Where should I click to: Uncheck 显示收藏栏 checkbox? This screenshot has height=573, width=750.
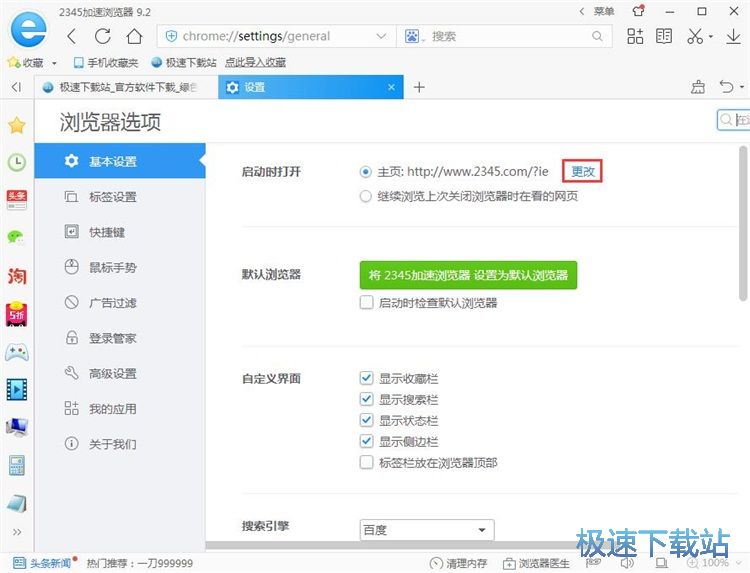366,378
